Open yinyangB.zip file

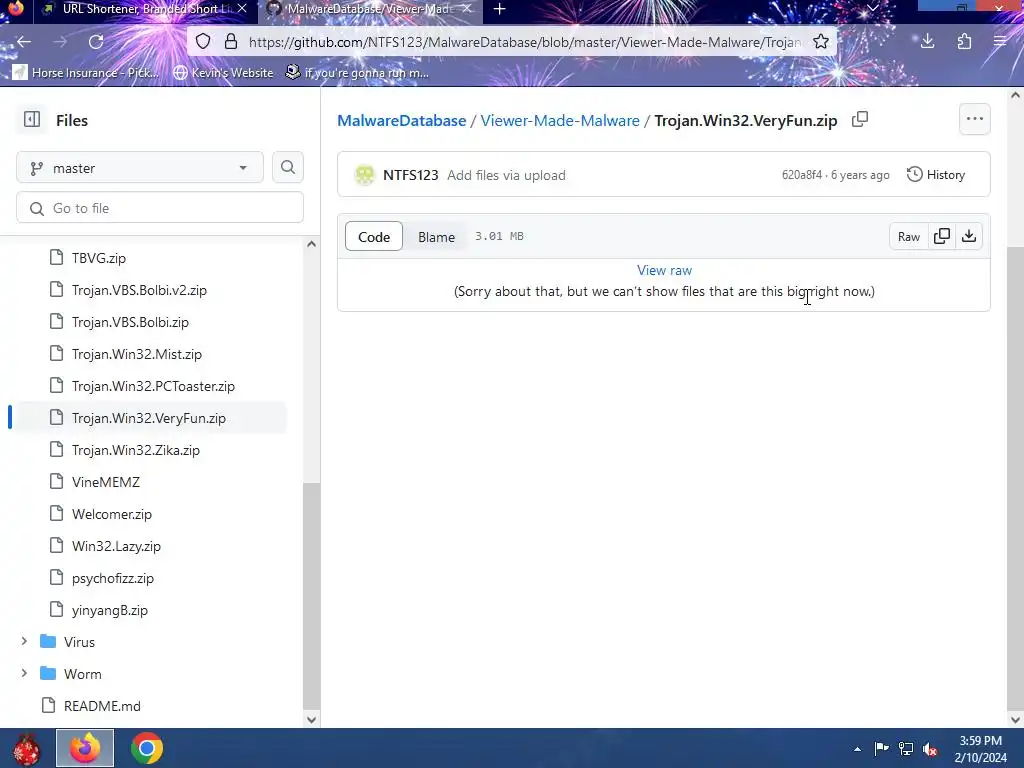point(110,610)
